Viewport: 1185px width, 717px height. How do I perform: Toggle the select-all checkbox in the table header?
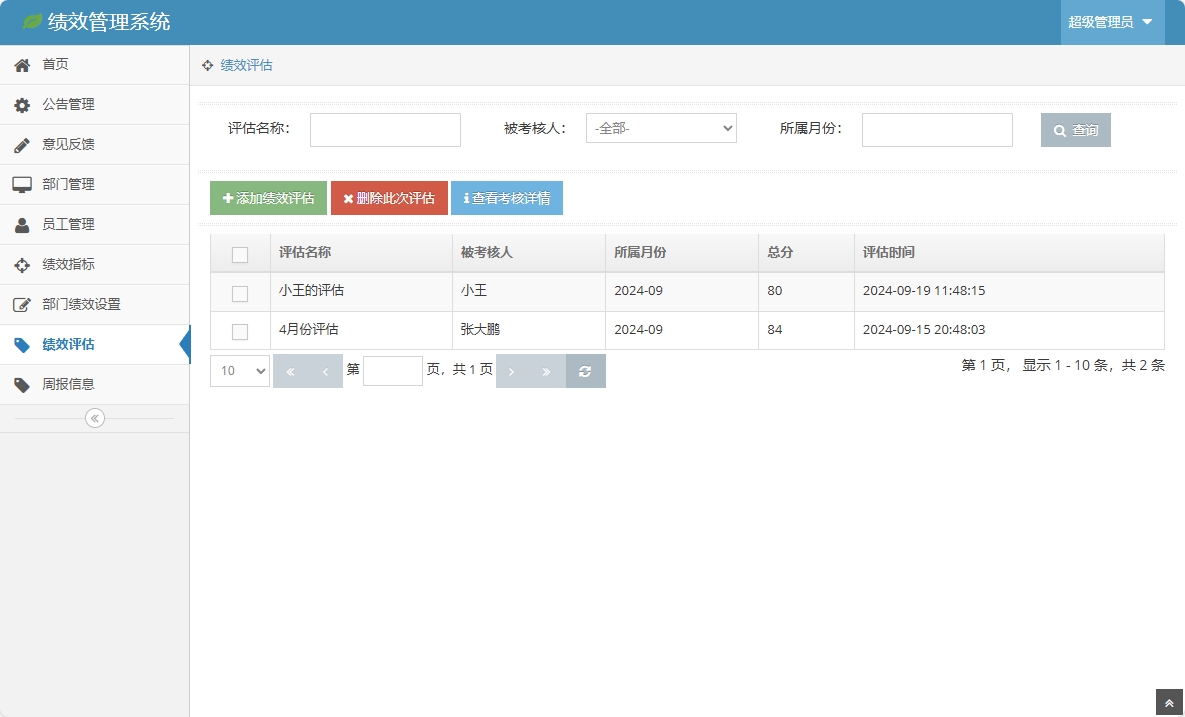pyautogui.click(x=240, y=254)
